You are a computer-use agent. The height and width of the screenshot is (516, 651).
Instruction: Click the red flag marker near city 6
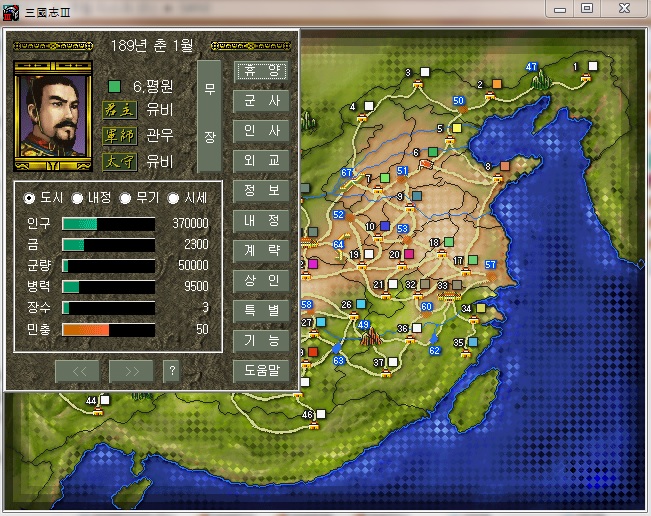426,164
